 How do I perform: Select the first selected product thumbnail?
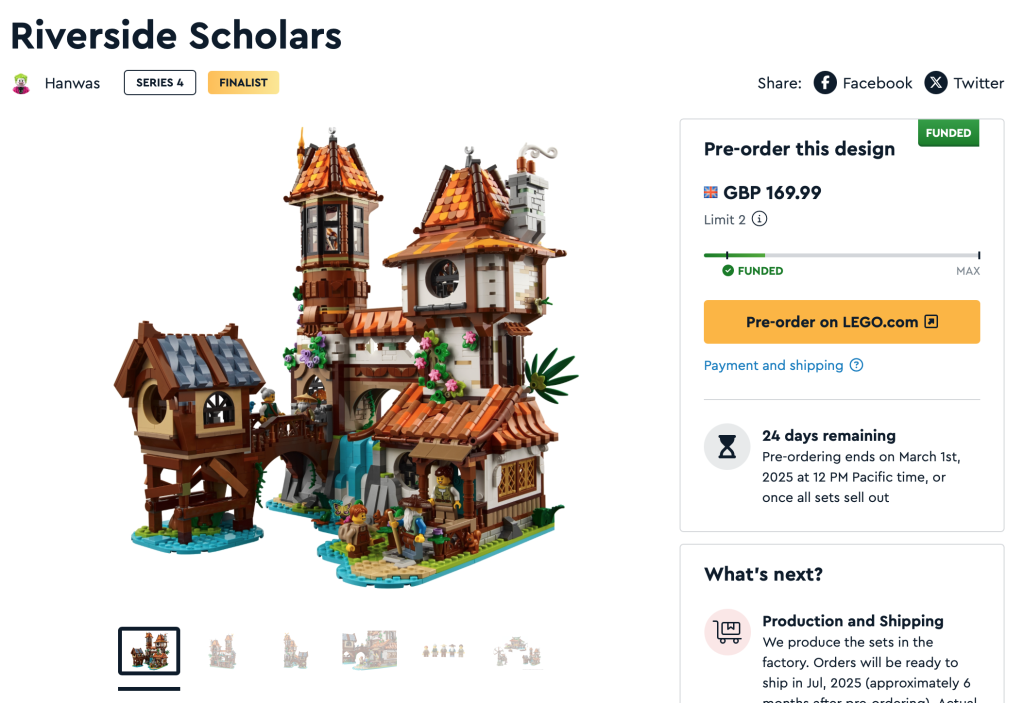tap(149, 651)
